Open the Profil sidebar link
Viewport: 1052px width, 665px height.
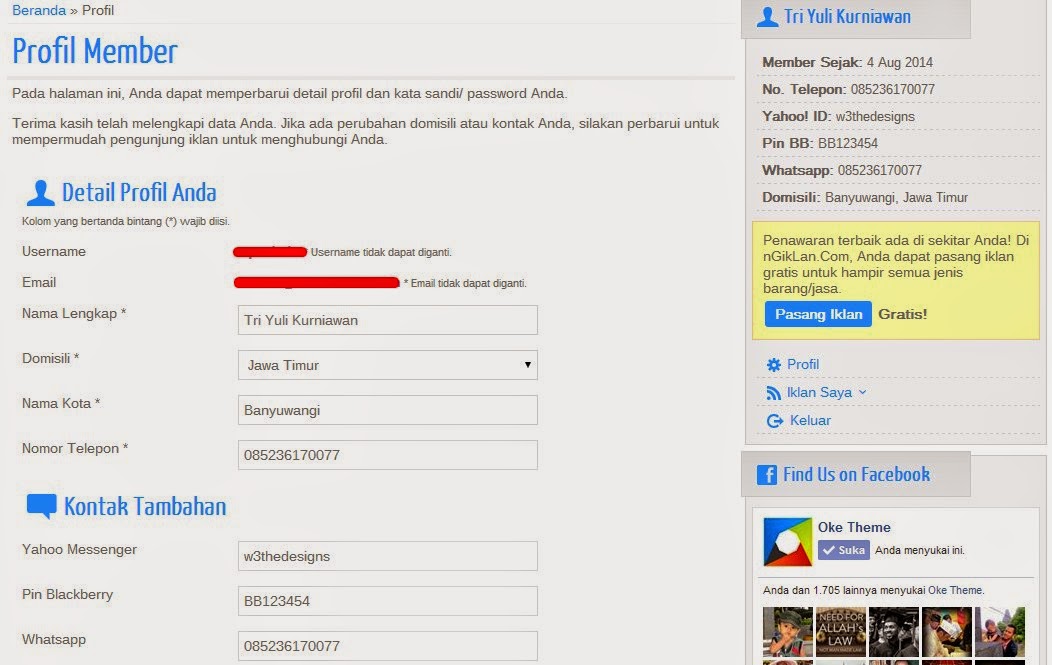(802, 364)
